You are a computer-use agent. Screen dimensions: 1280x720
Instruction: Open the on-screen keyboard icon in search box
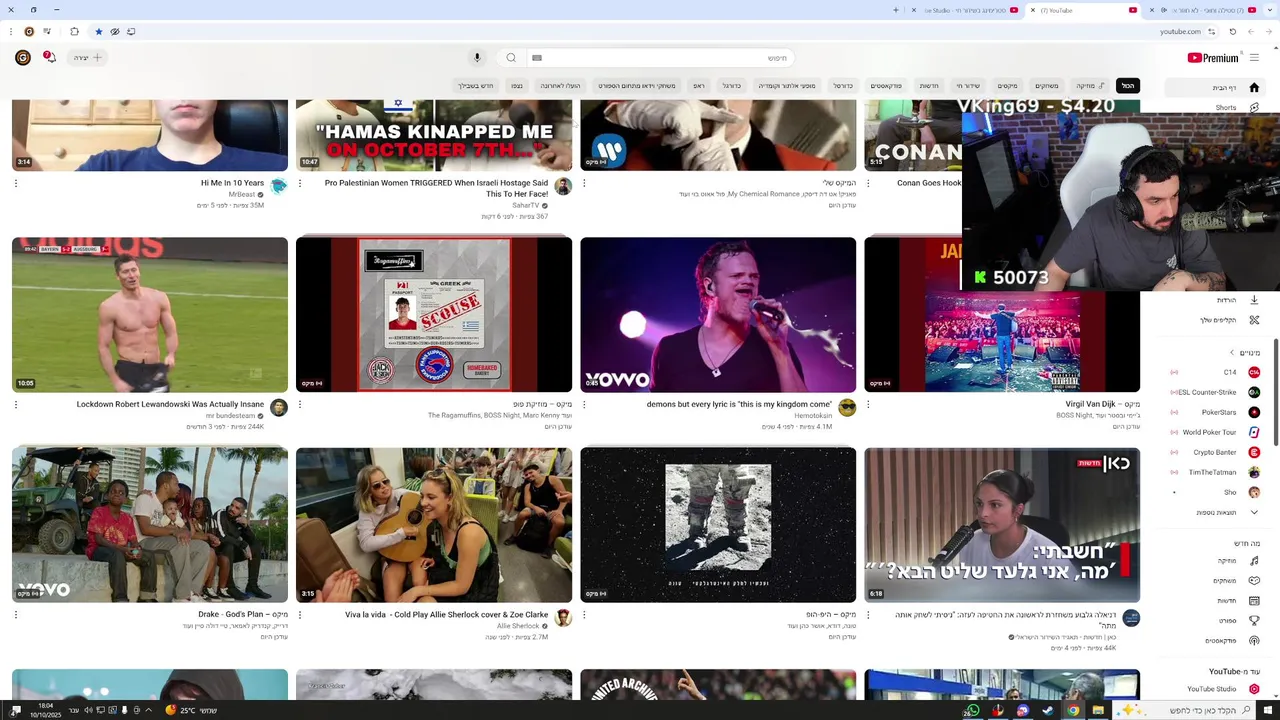pos(537,58)
